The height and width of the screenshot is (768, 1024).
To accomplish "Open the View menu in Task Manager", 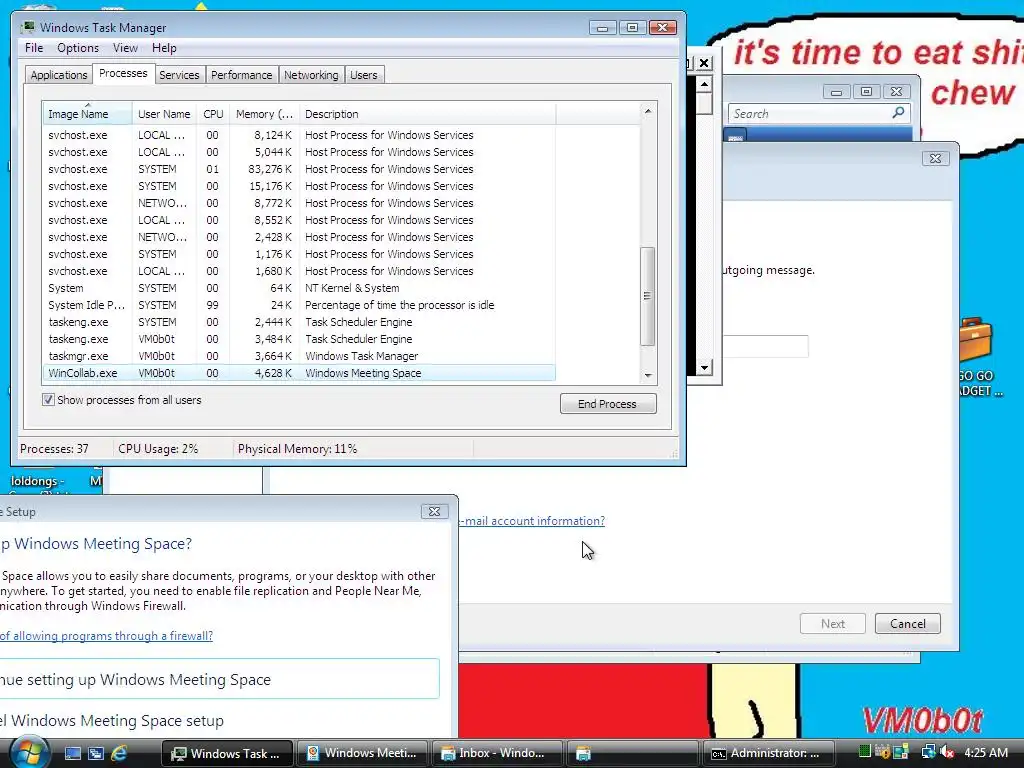I will pyautogui.click(x=125, y=48).
